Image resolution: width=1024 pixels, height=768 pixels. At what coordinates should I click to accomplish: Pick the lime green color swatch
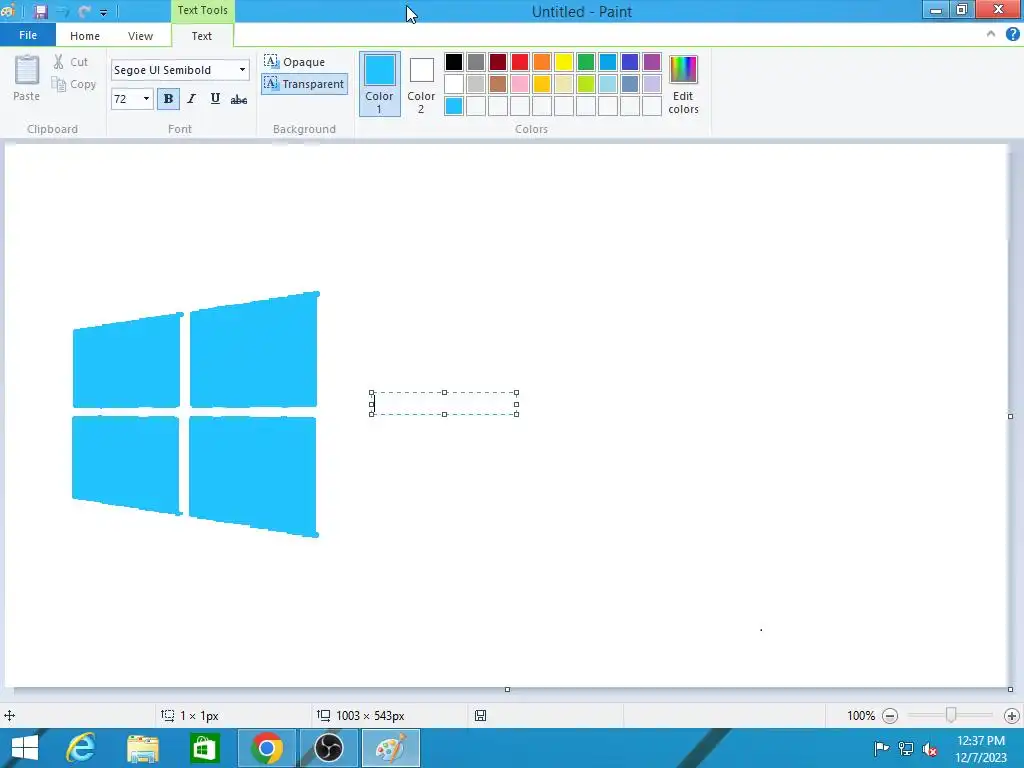(x=586, y=84)
